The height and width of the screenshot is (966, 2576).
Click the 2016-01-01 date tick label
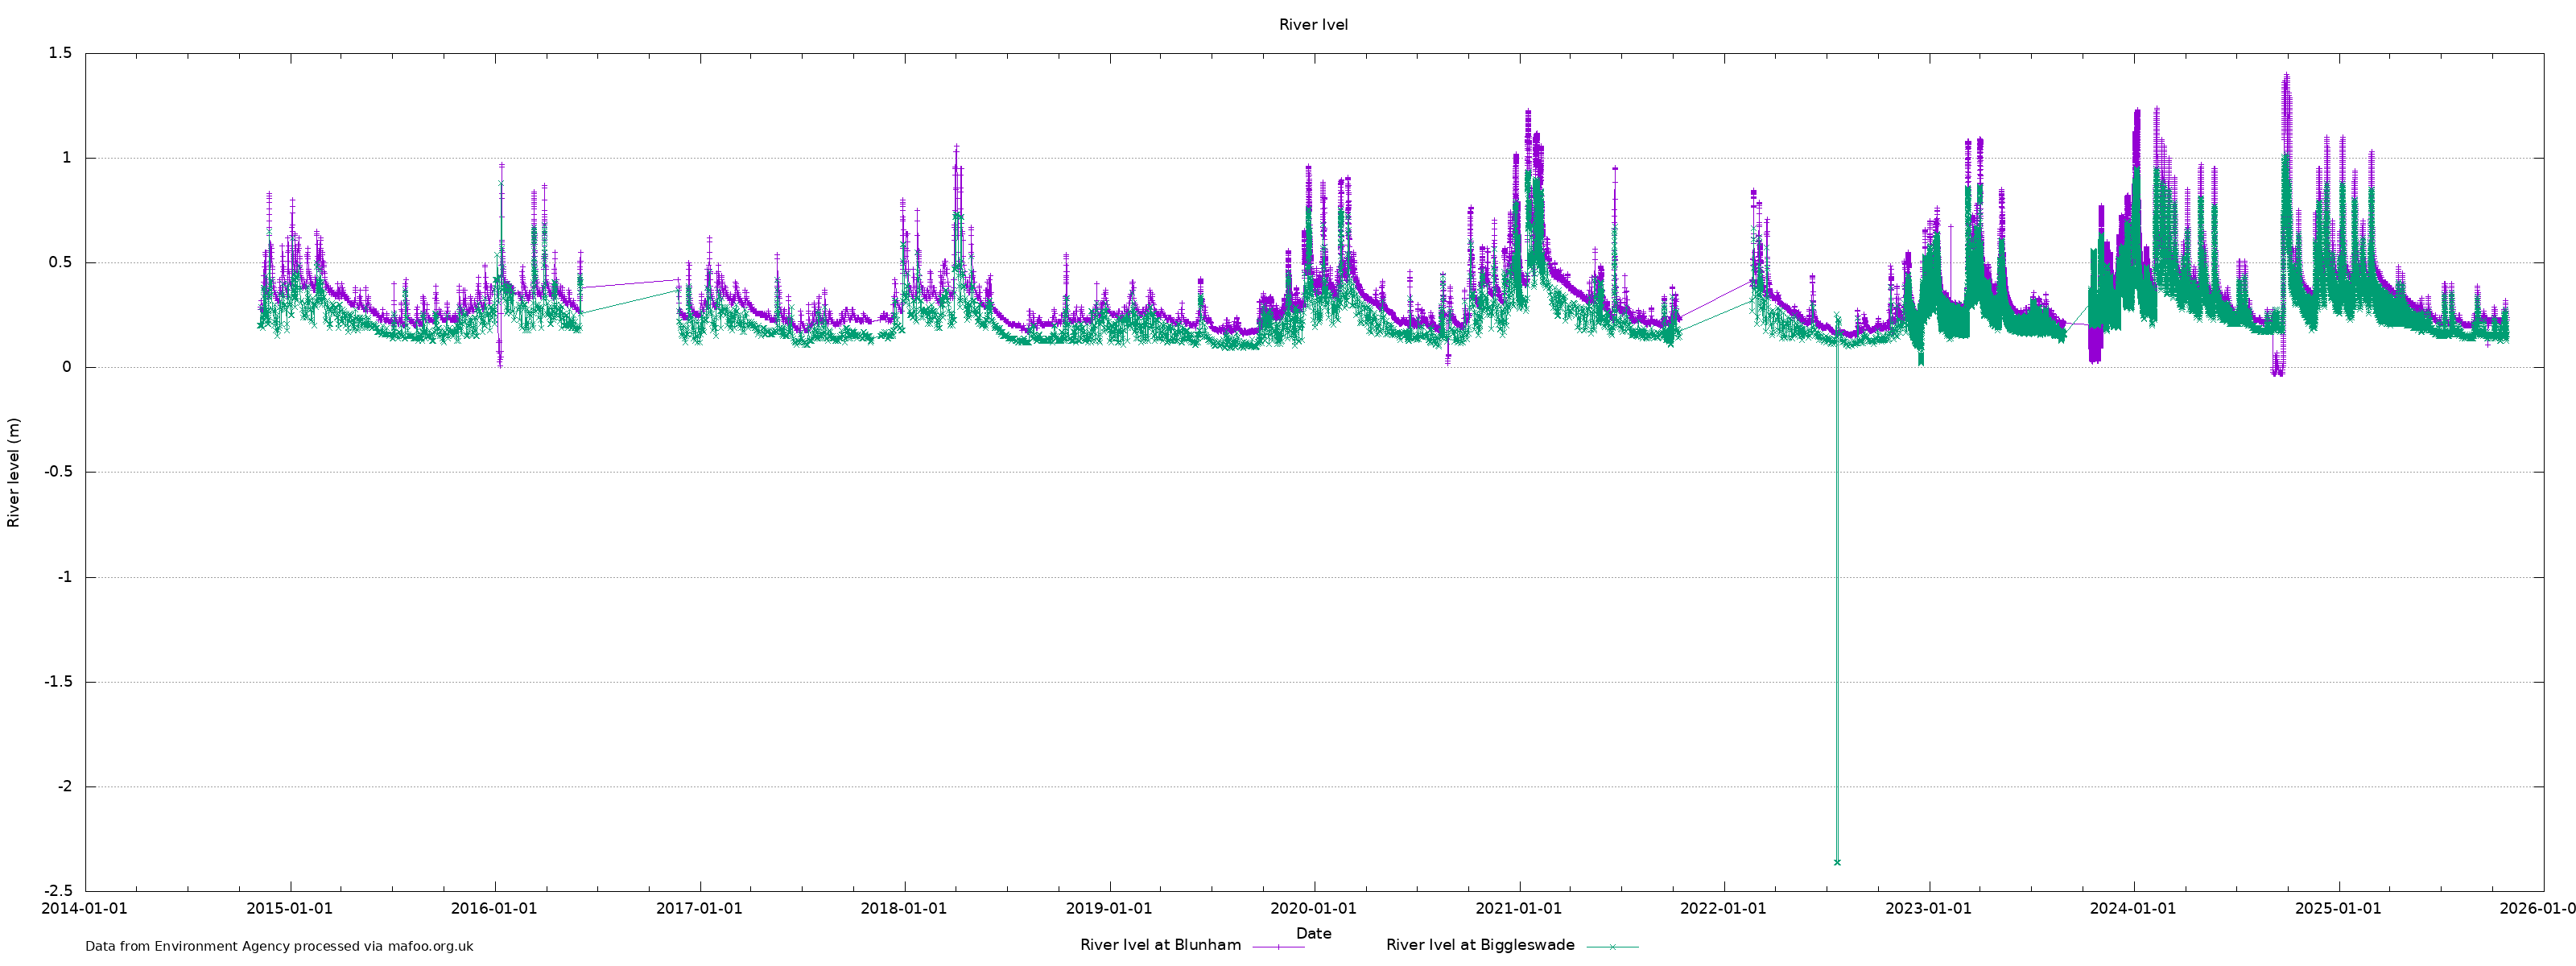(494, 909)
